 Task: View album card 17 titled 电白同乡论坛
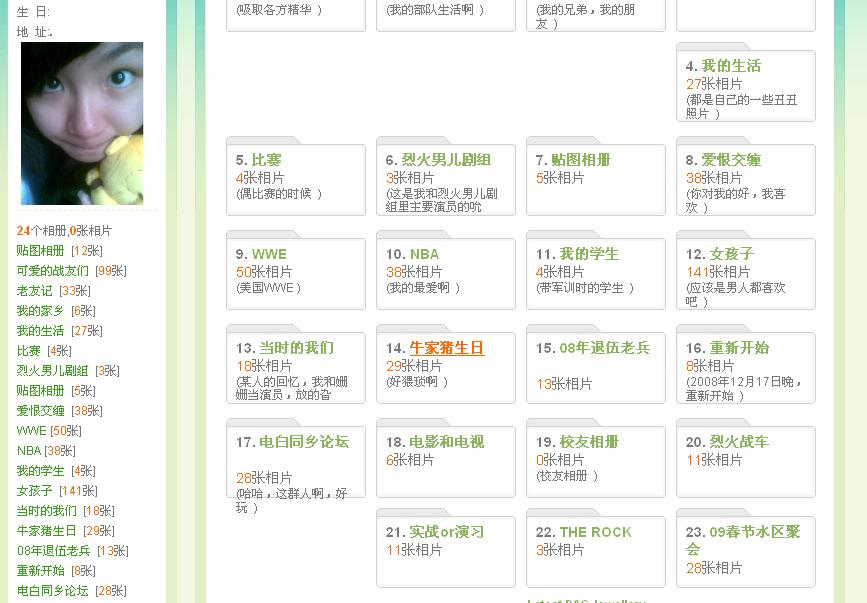point(304,442)
